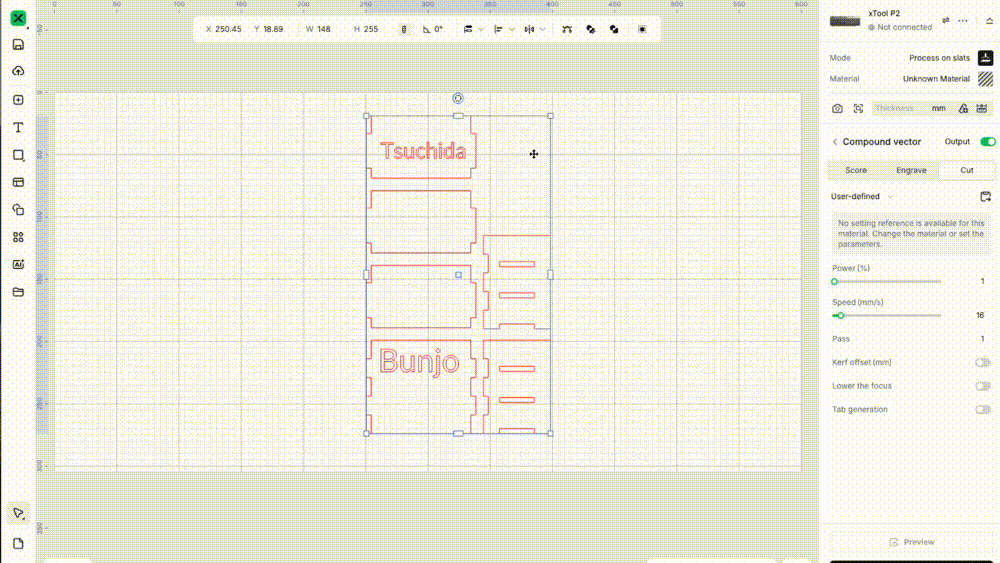Toggle the Output switch off
The image size is (1000, 563).
tap(987, 142)
